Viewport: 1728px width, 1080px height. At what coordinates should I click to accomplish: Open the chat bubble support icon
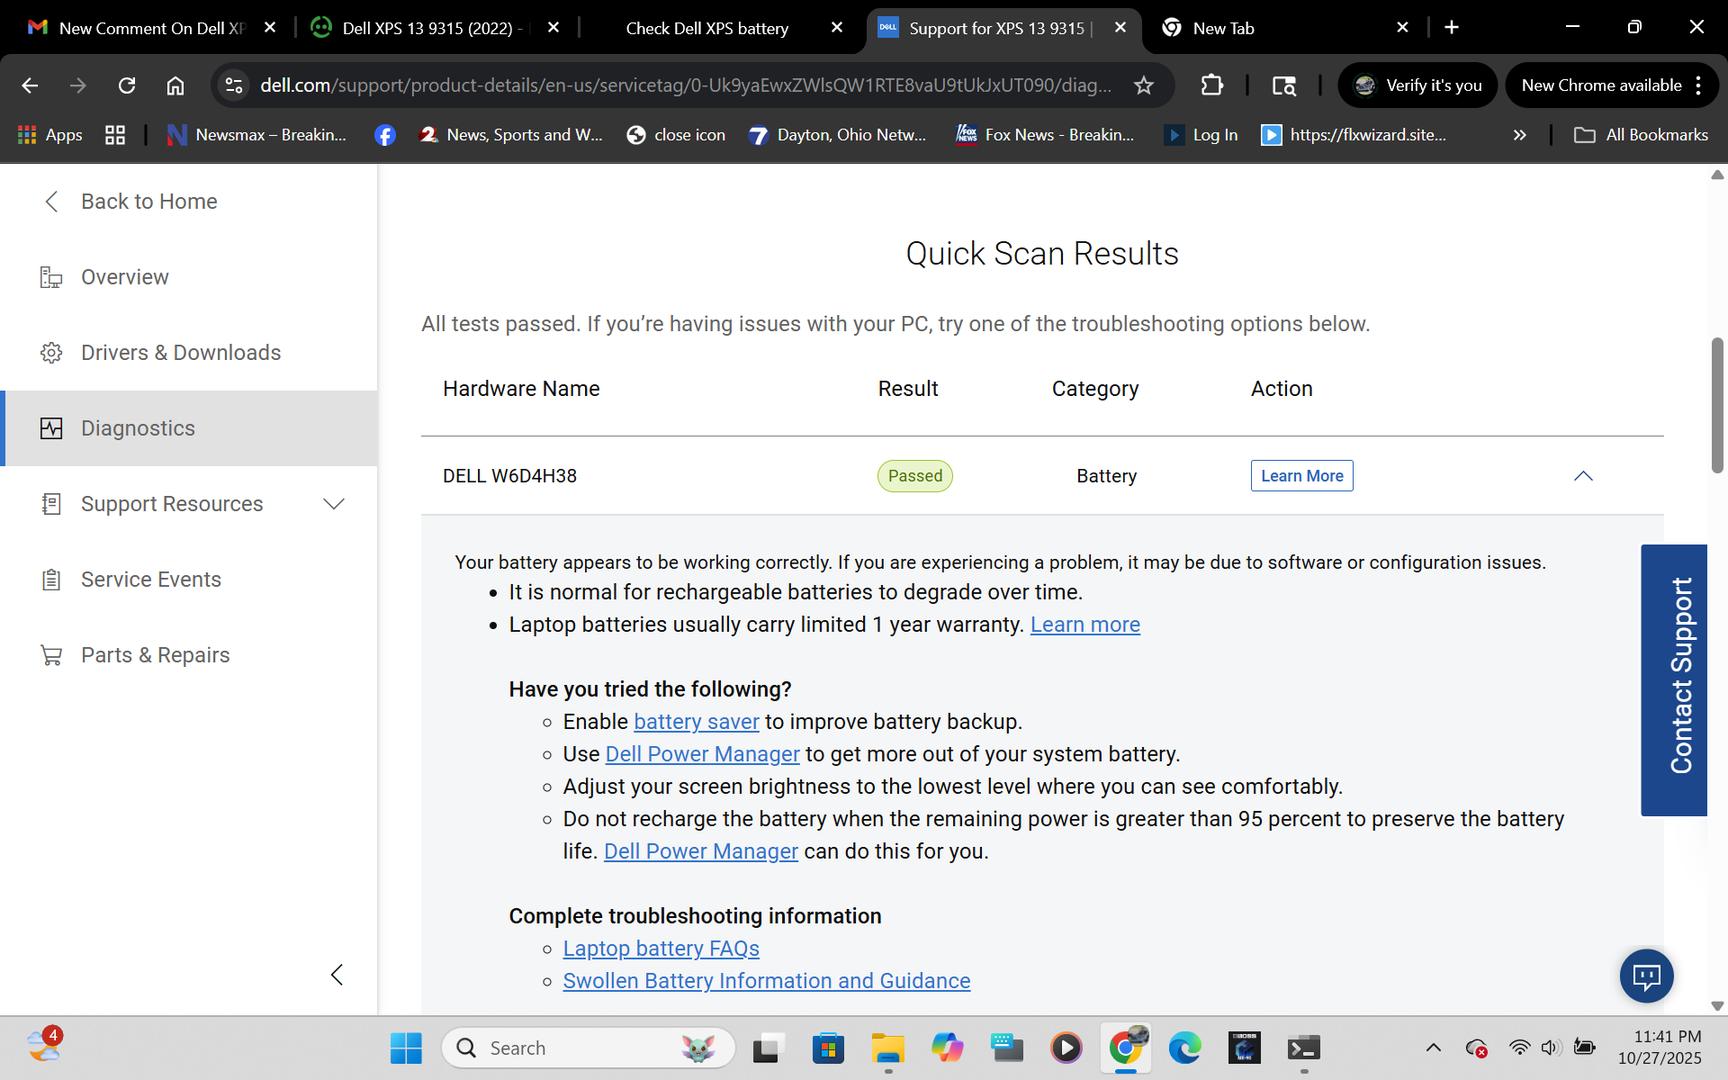(1646, 975)
